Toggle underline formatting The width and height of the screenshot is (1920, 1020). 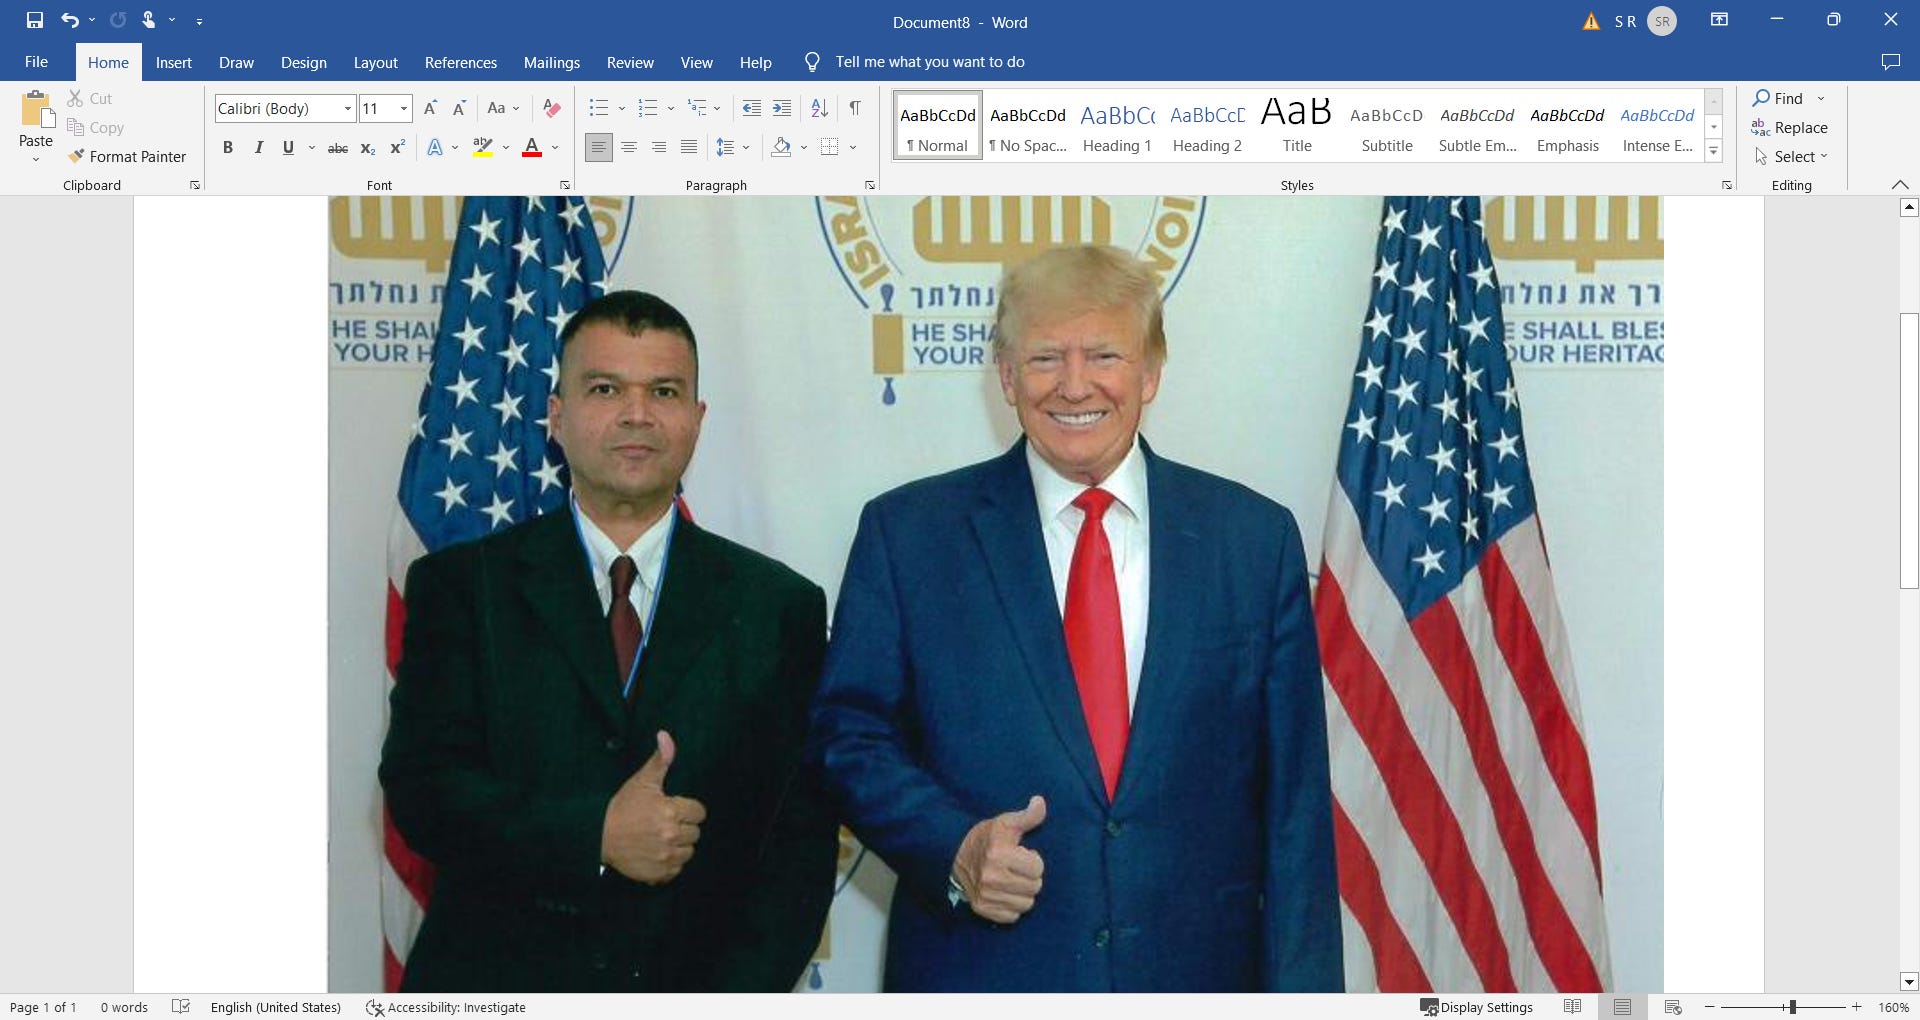pos(287,147)
